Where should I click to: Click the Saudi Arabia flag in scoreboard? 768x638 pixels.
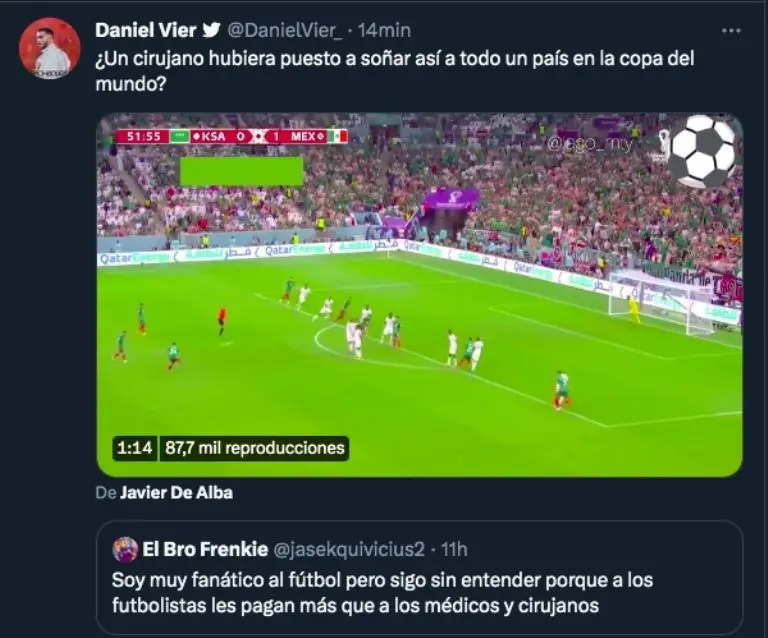pos(179,136)
